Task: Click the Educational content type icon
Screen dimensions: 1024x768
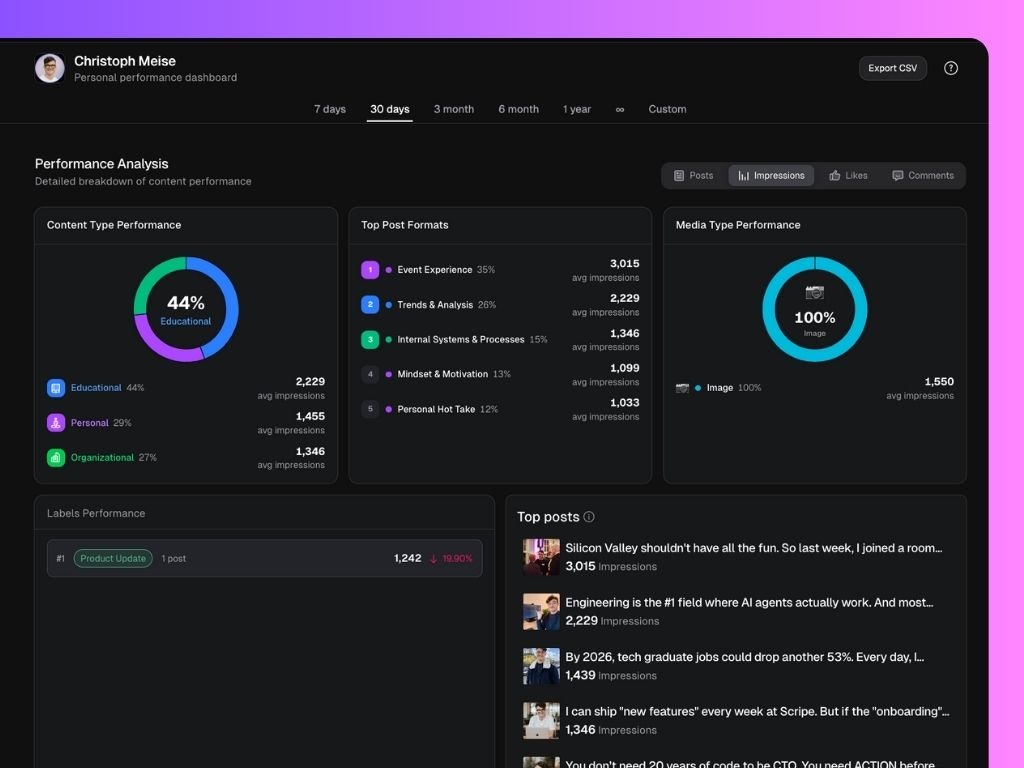Action: click(57, 387)
